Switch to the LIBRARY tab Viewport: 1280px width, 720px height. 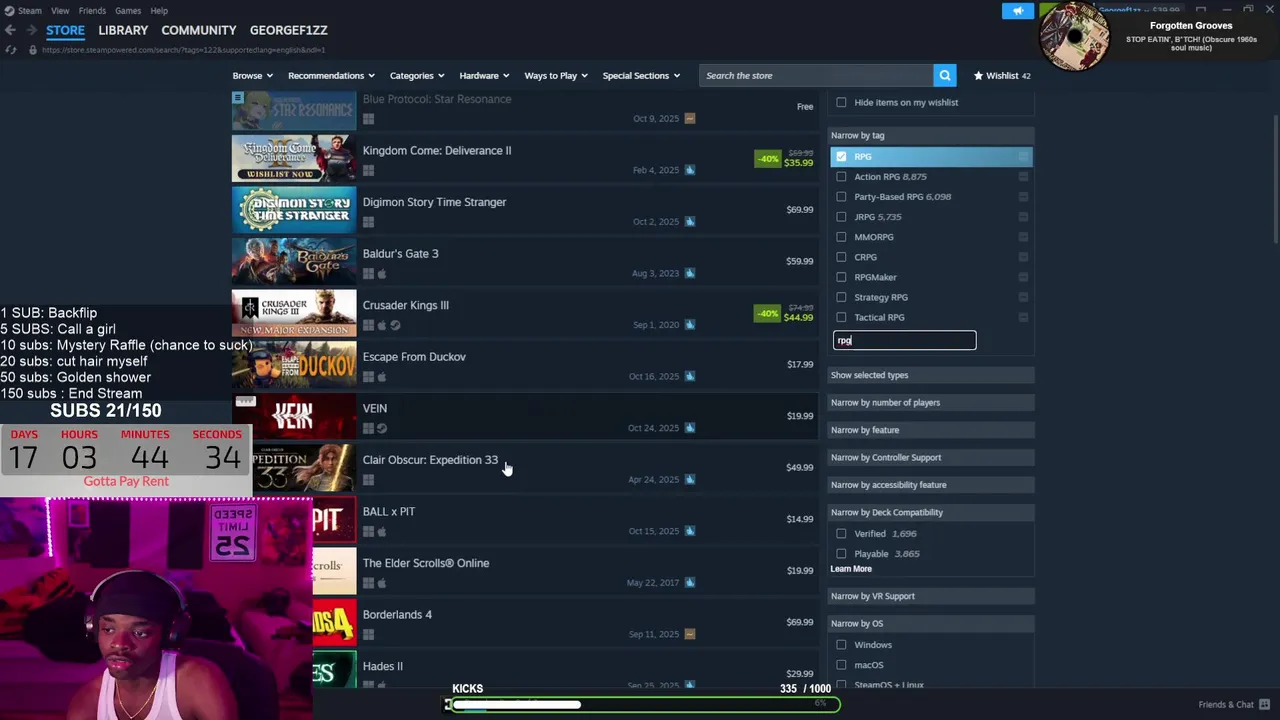point(123,30)
